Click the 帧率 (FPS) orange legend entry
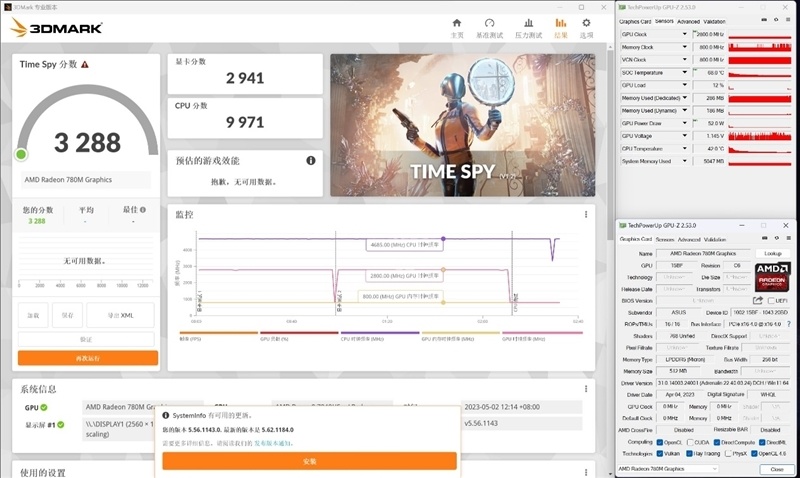Image resolution: width=800 pixels, height=478 pixels. (218, 336)
